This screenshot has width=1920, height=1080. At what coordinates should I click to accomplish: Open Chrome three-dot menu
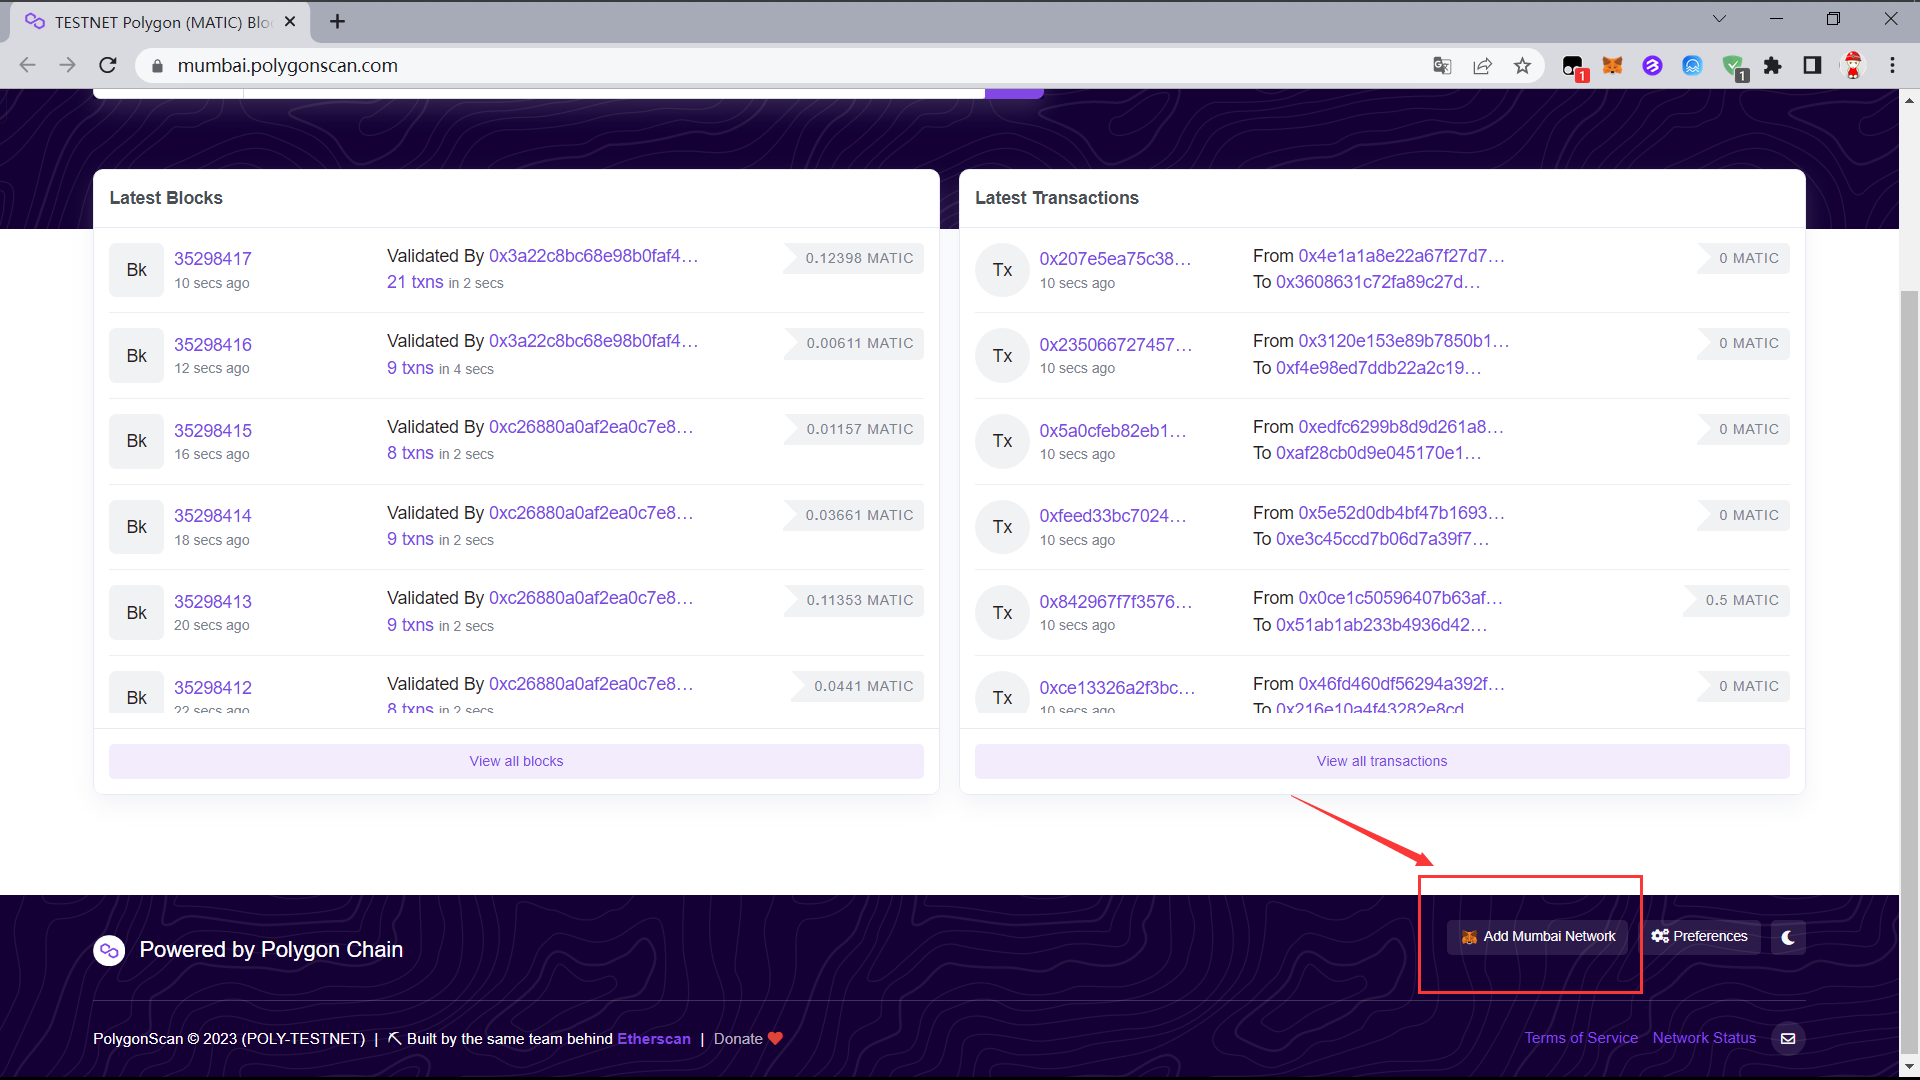(1892, 66)
